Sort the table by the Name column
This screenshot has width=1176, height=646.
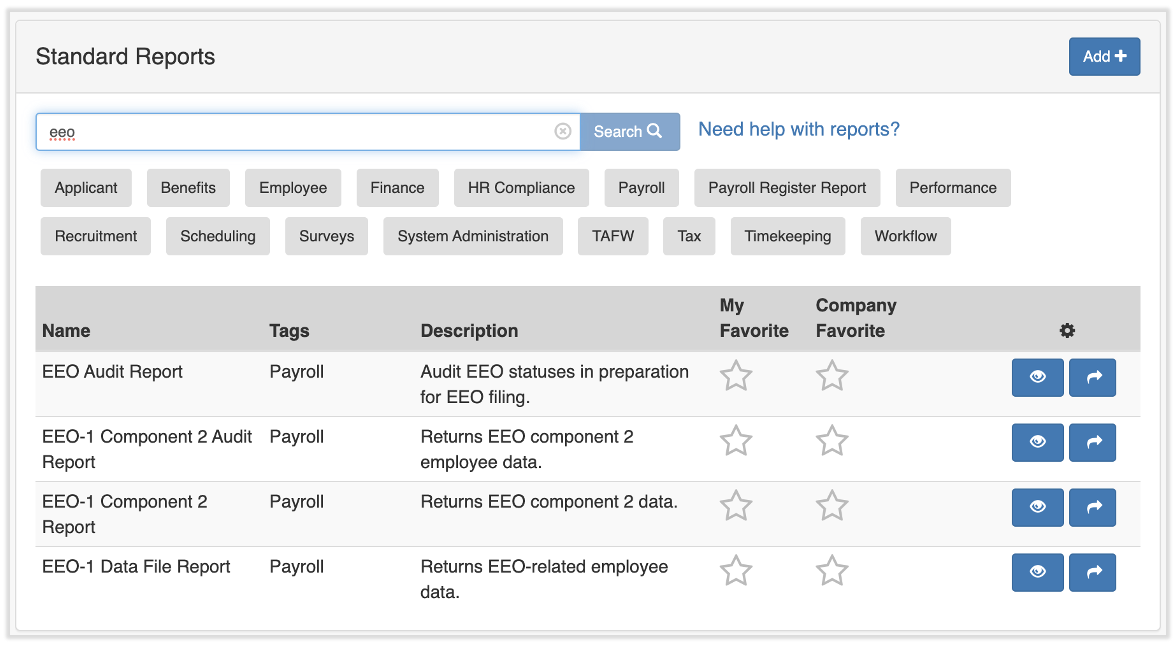(66, 330)
